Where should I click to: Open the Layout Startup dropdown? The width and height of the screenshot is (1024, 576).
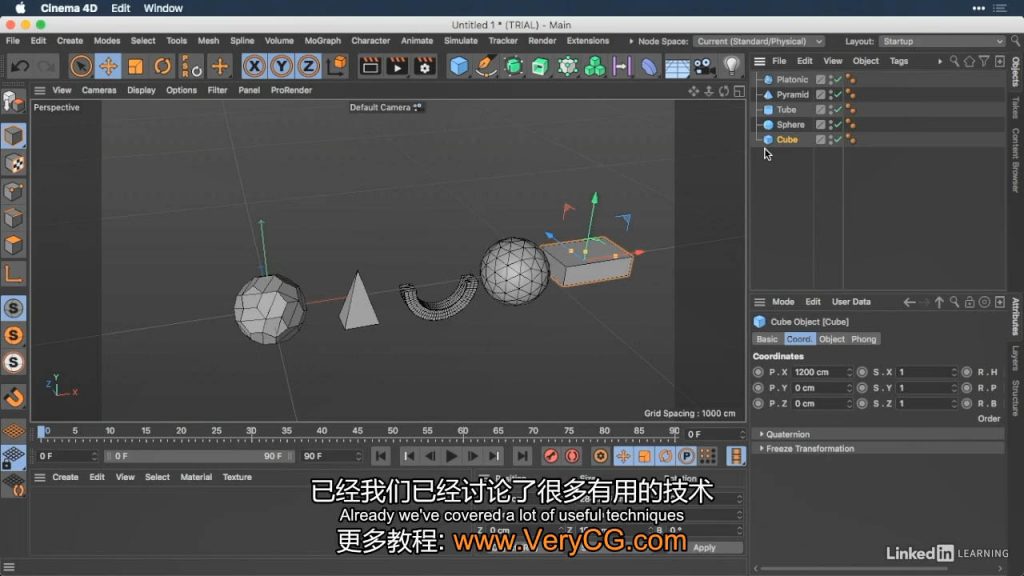pyautogui.click(x=942, y=41)
